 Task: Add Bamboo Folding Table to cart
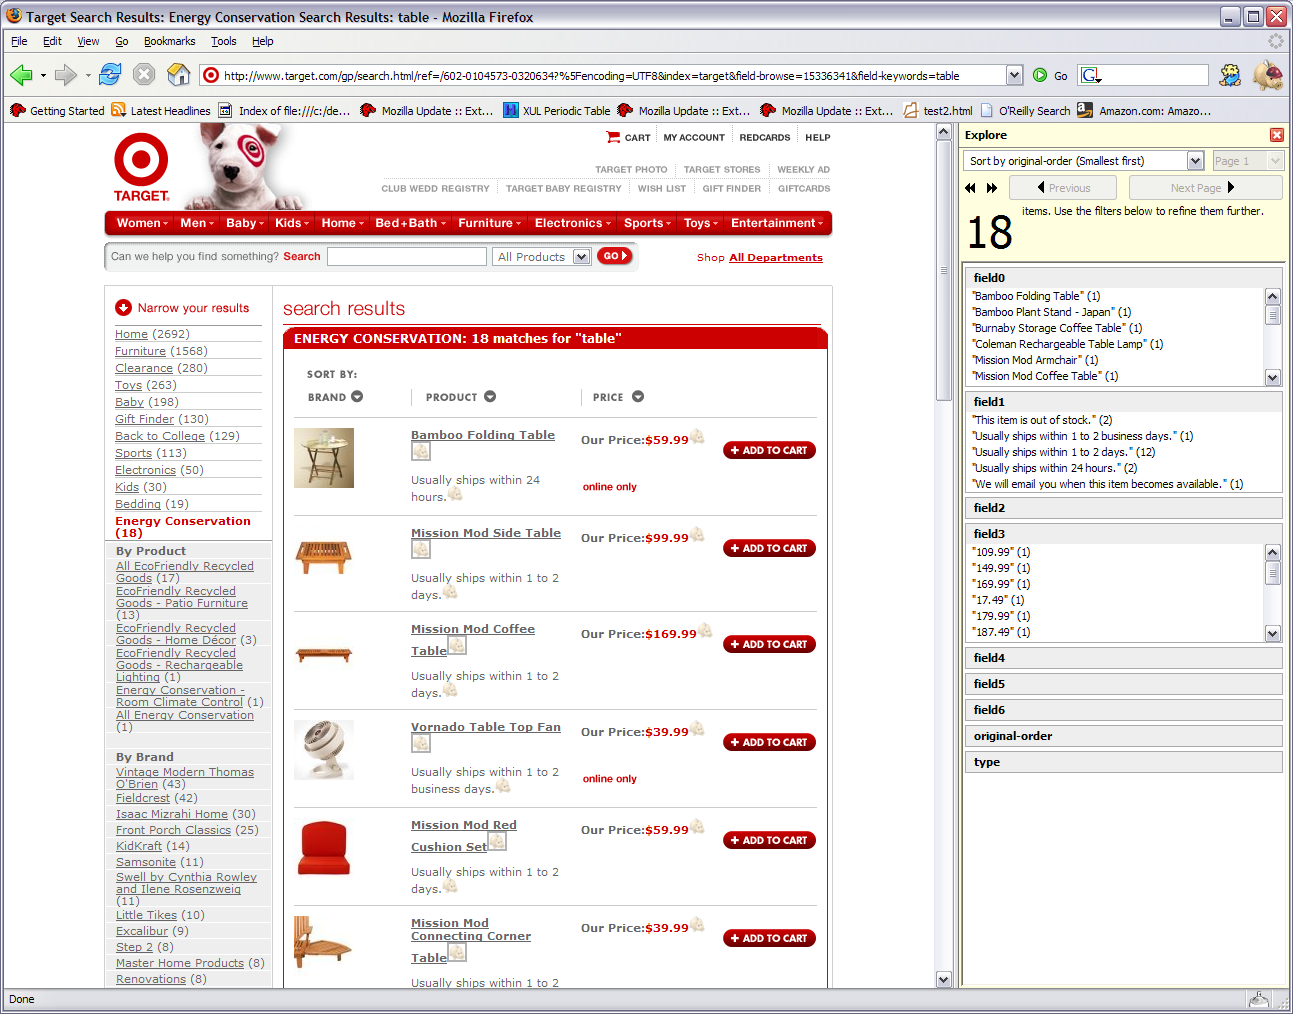[x=769, y=450]
